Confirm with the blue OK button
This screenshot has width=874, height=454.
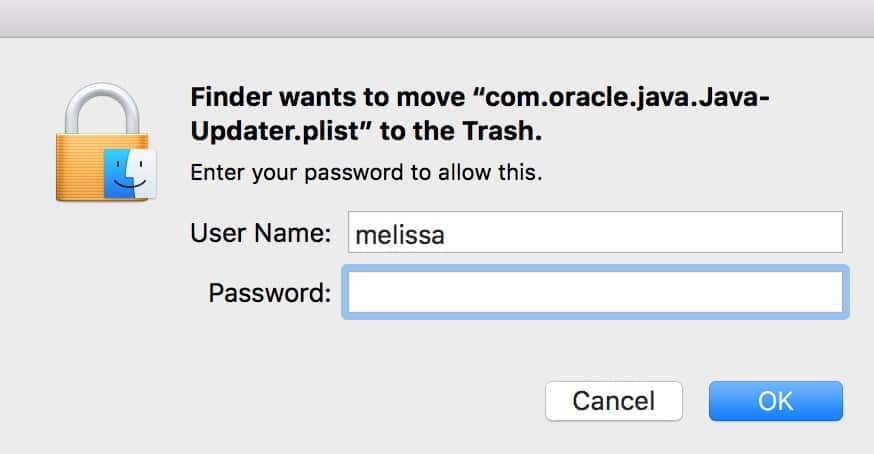[775, 401]
